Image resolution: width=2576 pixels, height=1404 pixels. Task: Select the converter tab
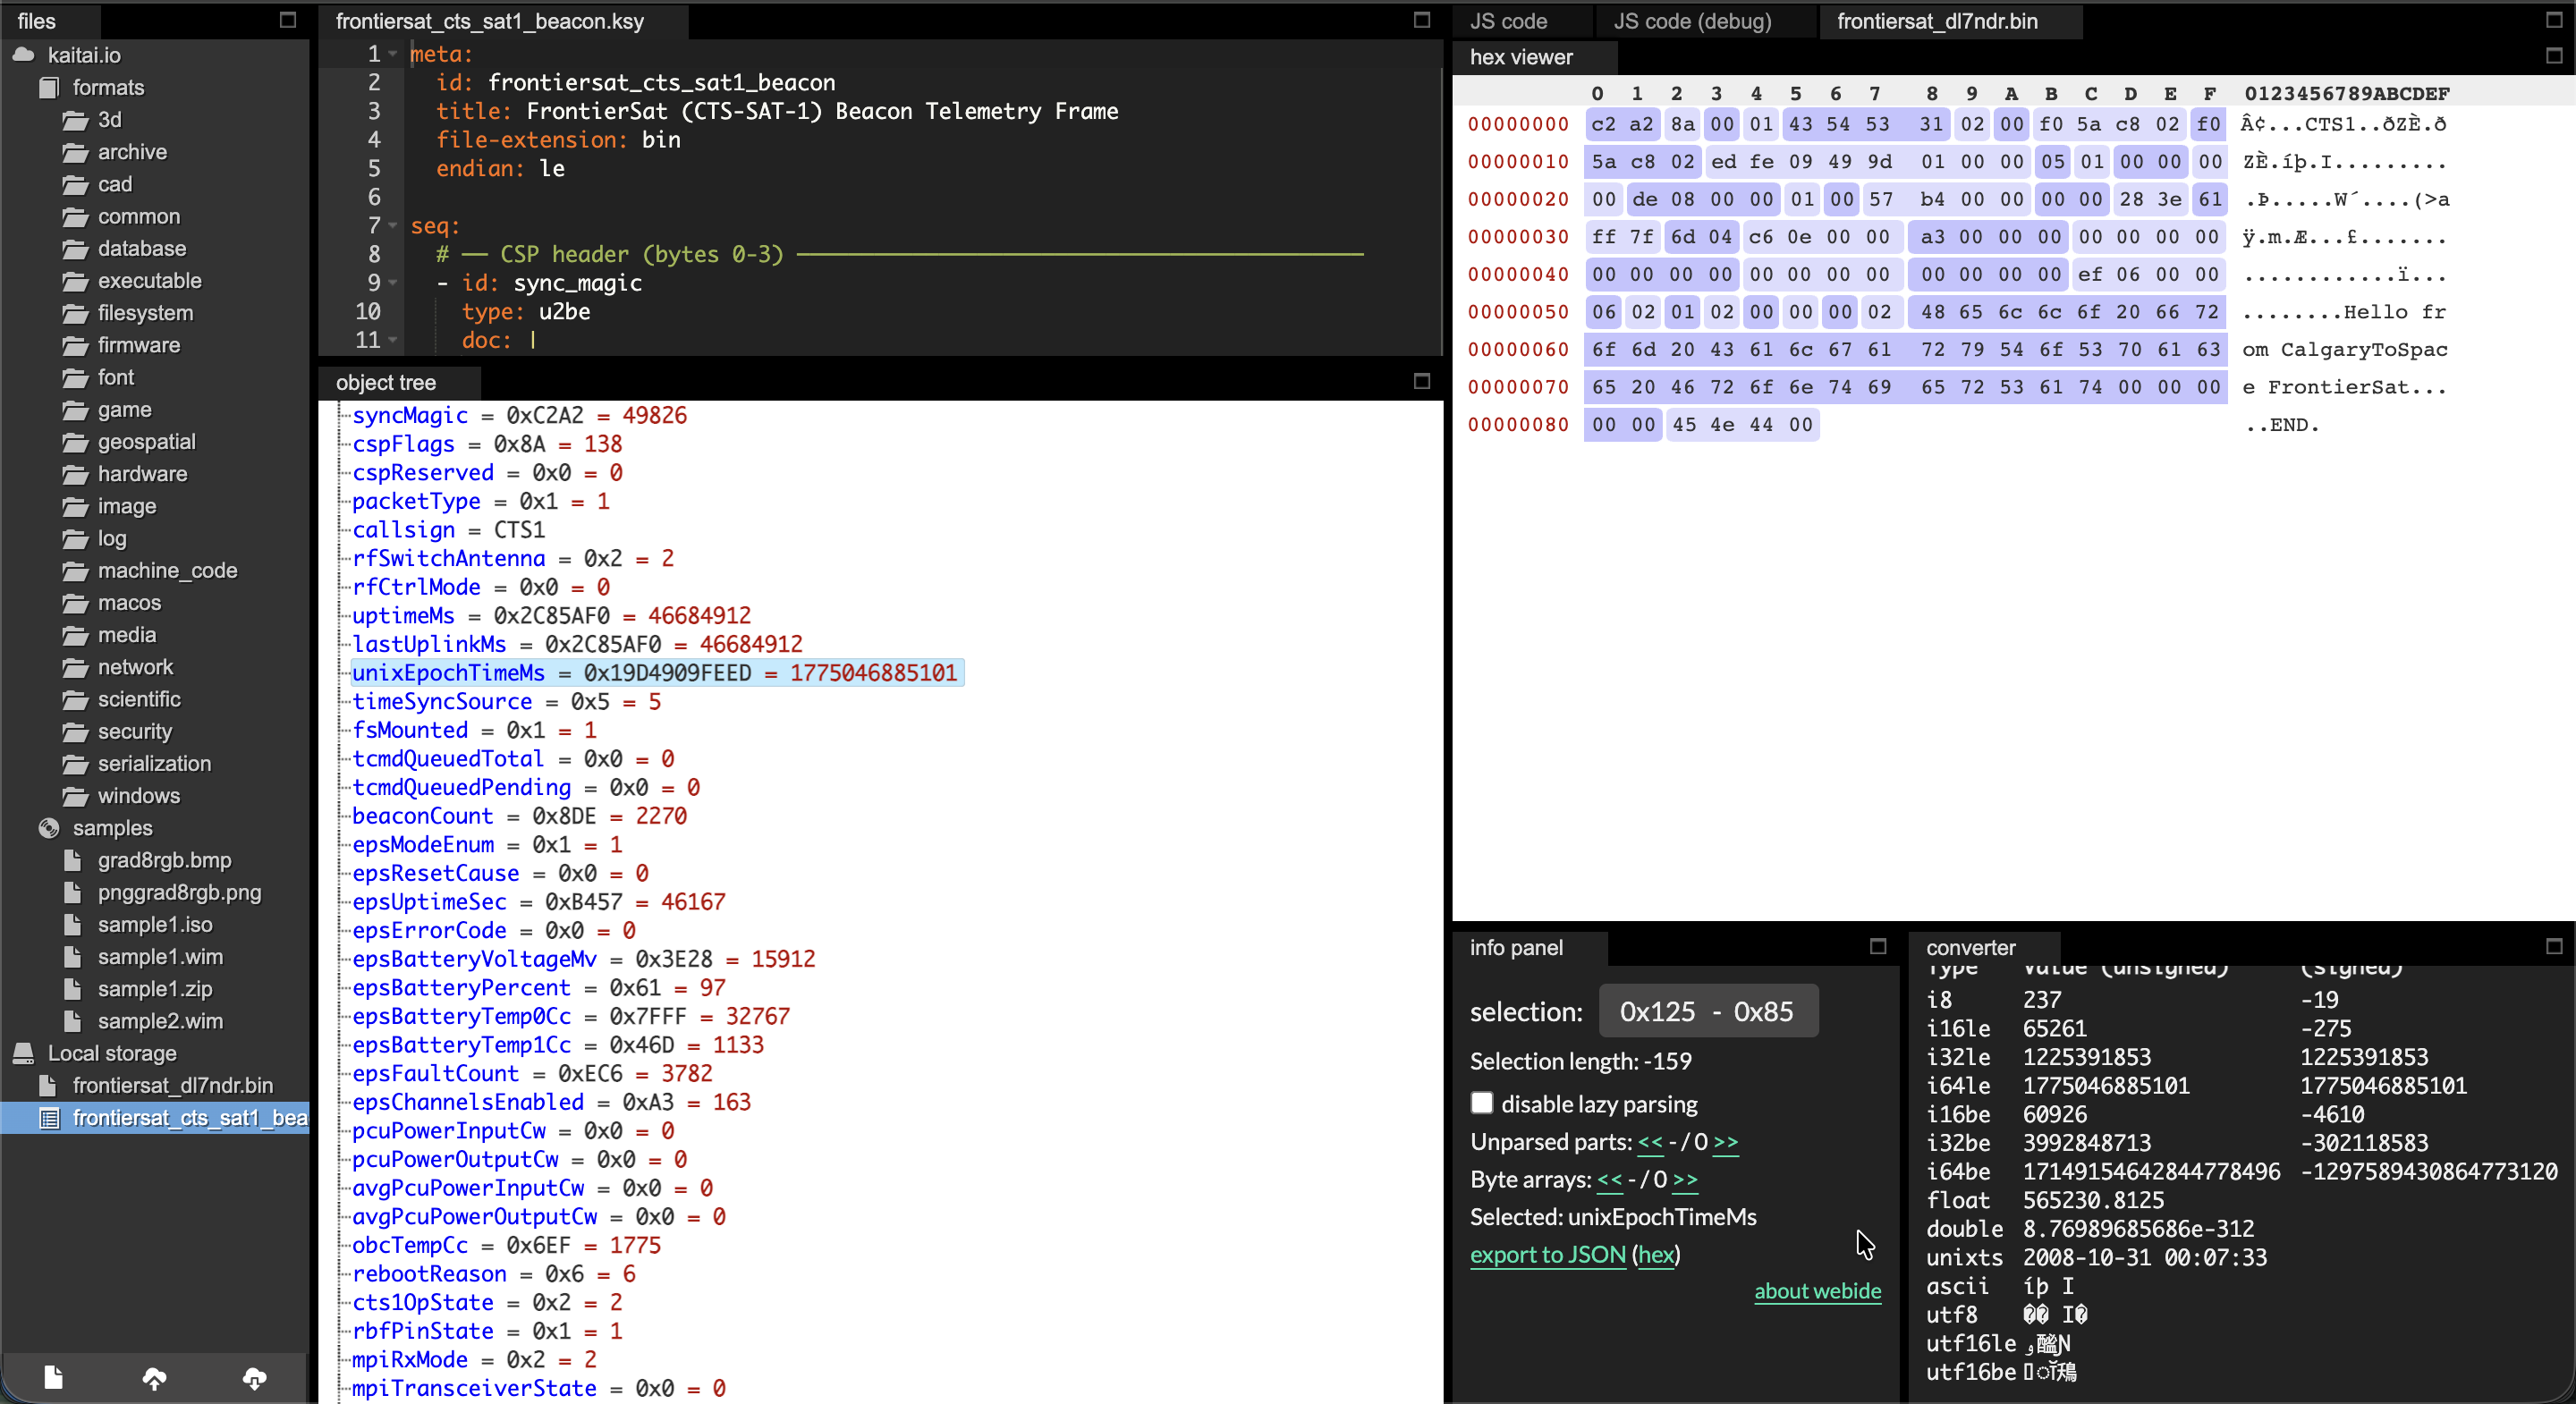(x=1971, y=947)
